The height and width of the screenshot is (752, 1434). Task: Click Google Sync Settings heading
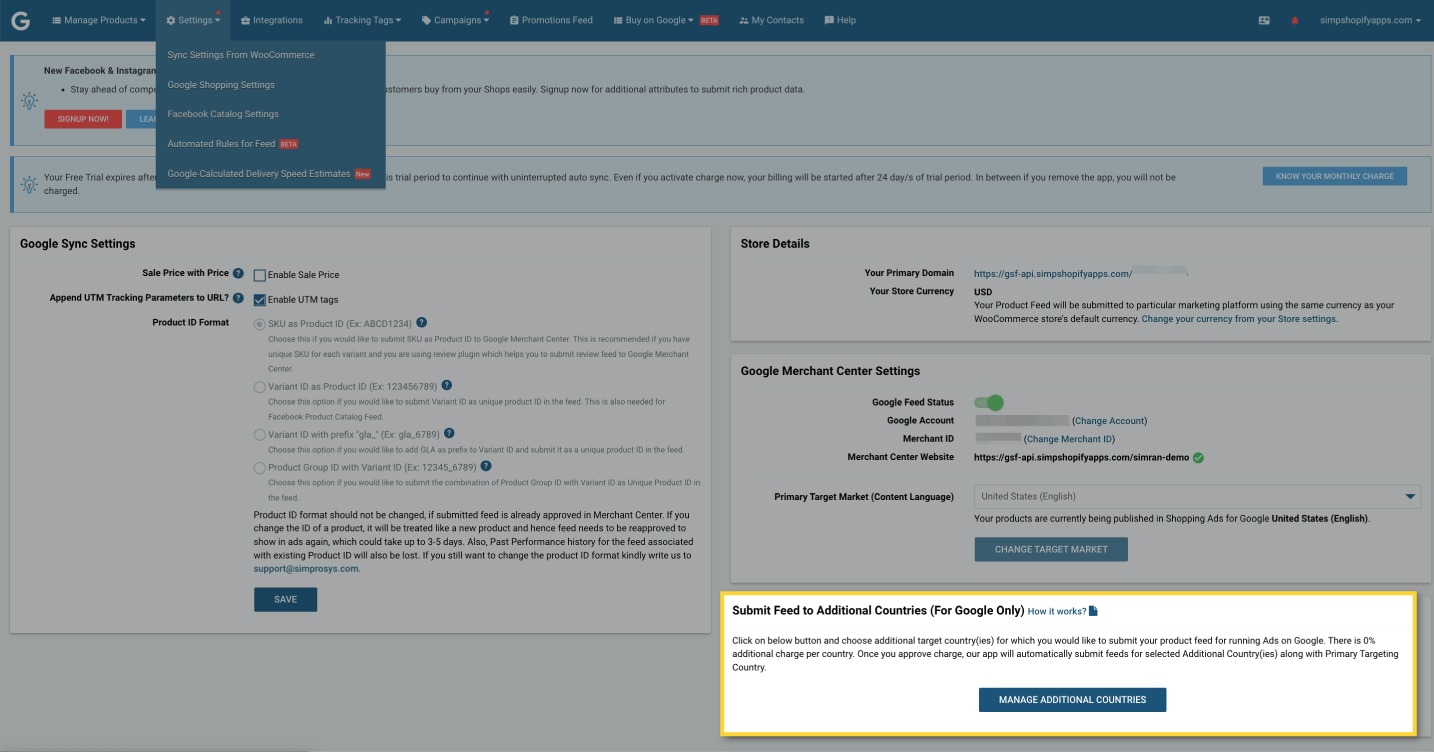coord(78,244)
